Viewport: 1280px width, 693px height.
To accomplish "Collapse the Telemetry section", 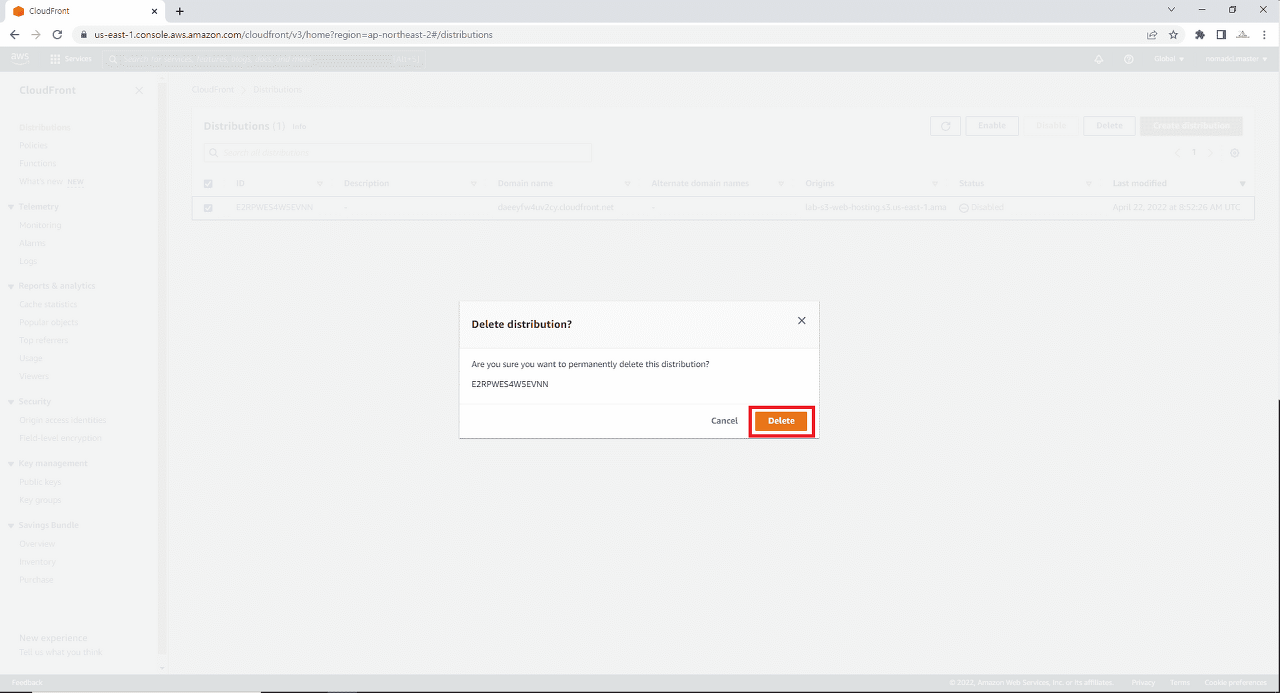I will [11, 207].
